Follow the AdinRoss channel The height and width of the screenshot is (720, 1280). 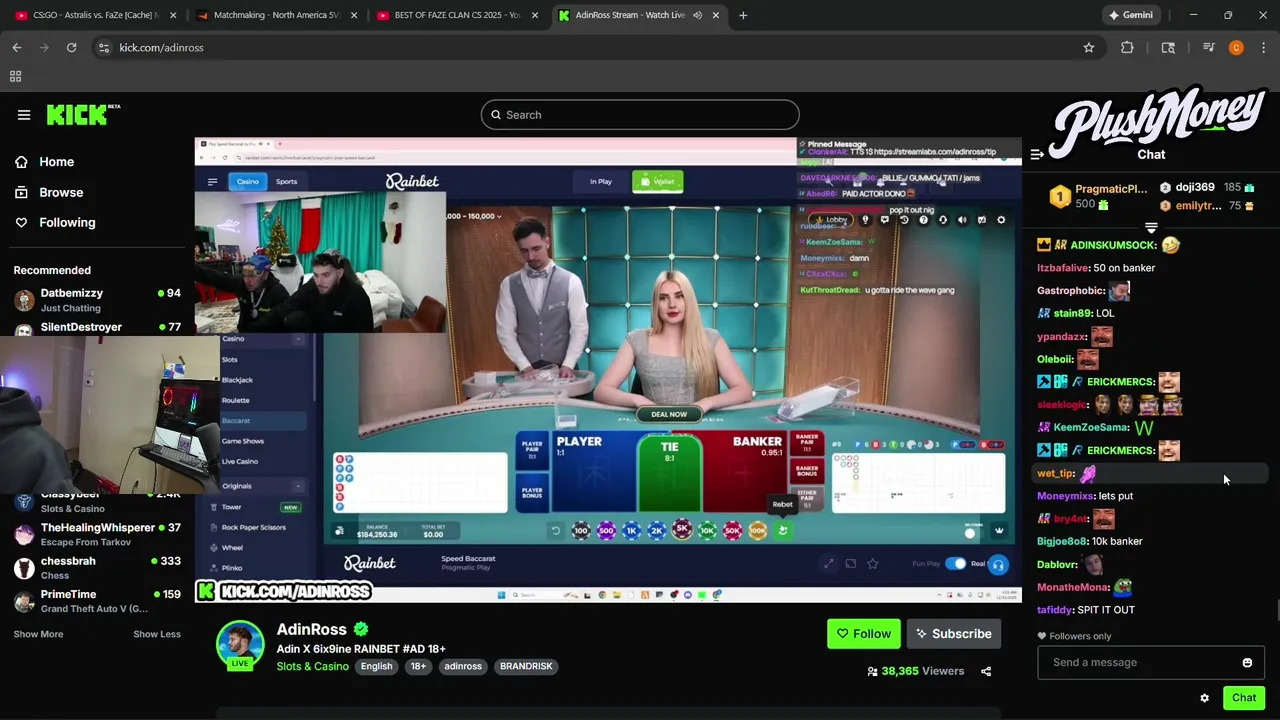tap(863, 634)
